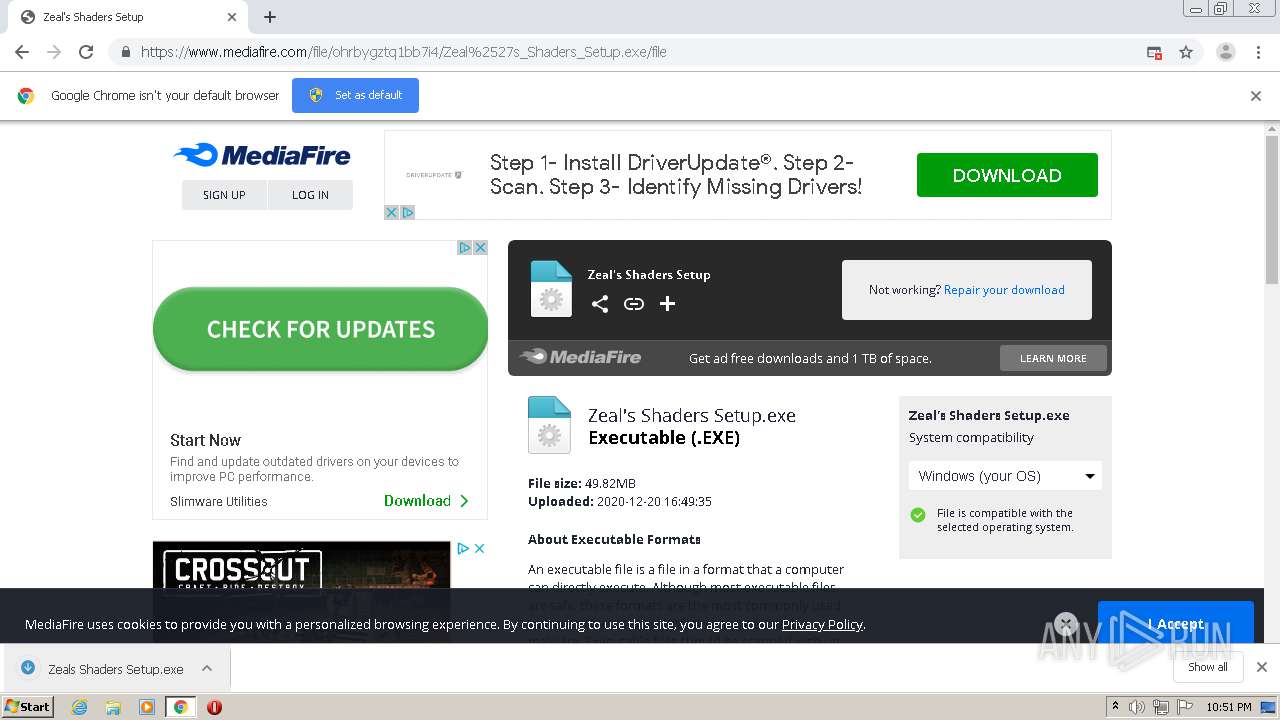Accept MediaFire cookies
Image resolution: width=1280 pixels, height=720 pixels.
coord(1175,624)
